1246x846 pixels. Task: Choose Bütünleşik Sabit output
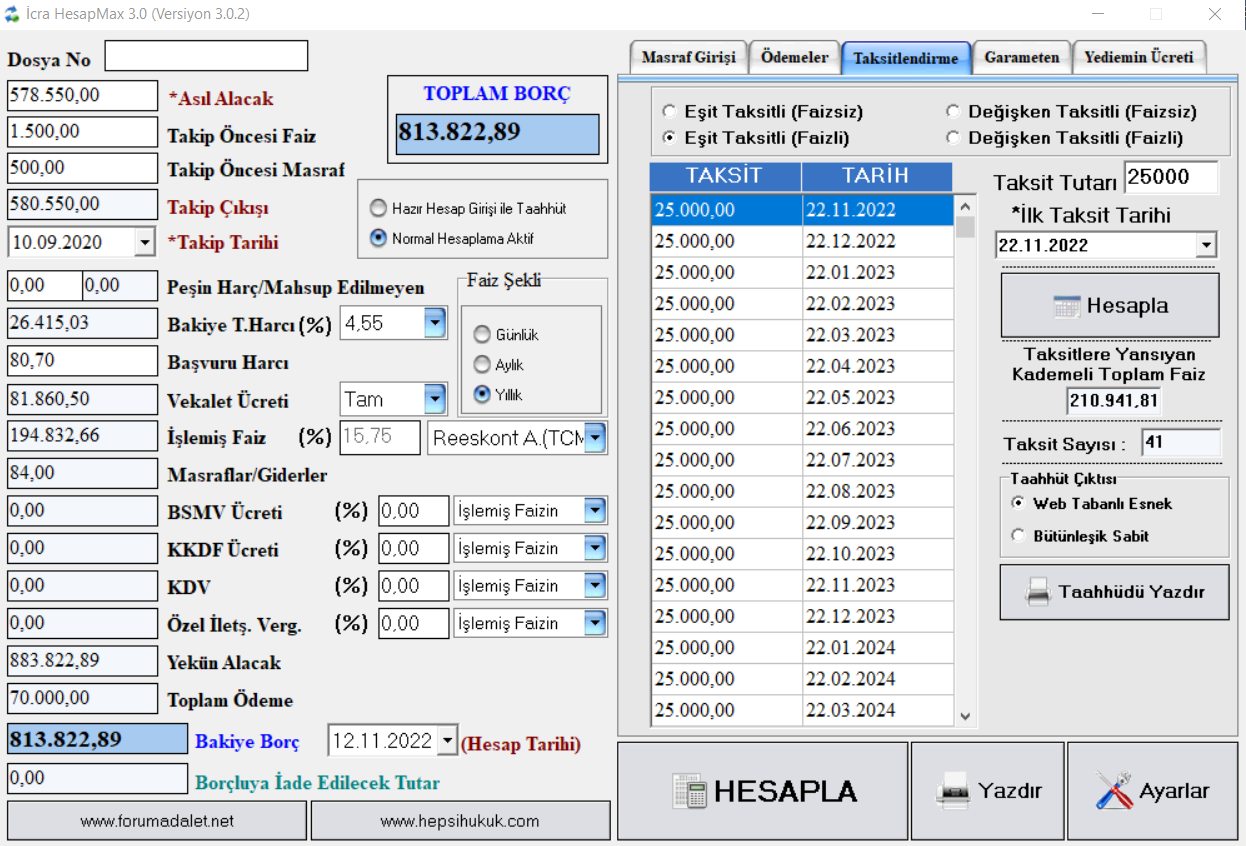coord(1018,535)
